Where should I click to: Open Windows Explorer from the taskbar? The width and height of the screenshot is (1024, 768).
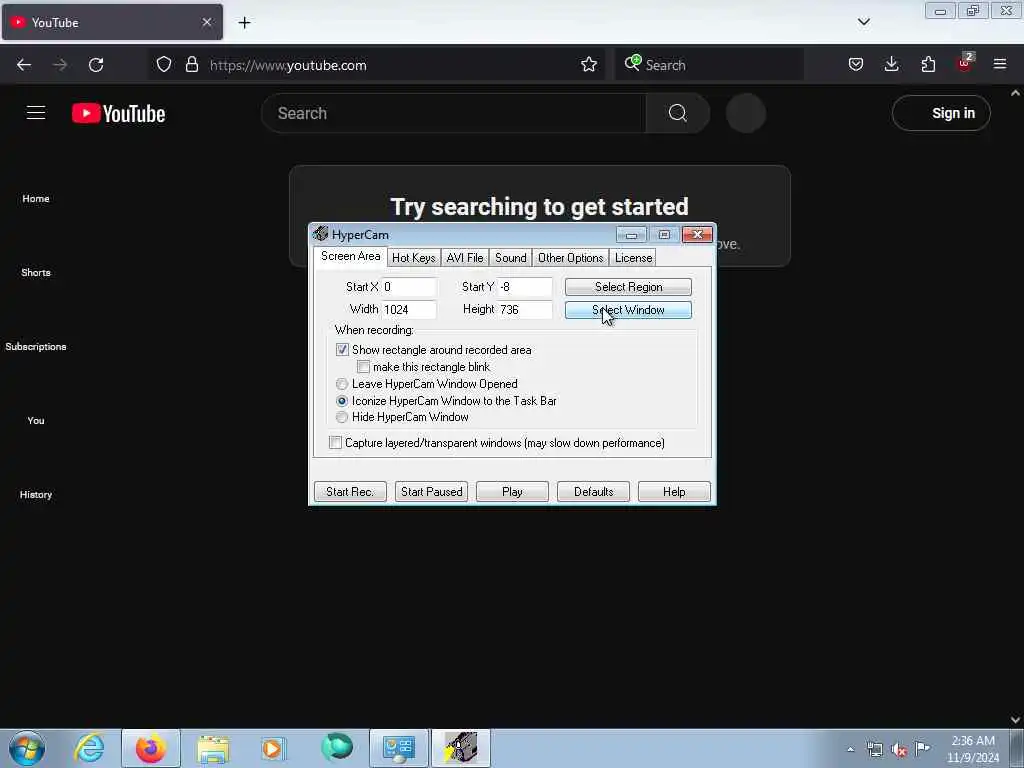[213, 748]
